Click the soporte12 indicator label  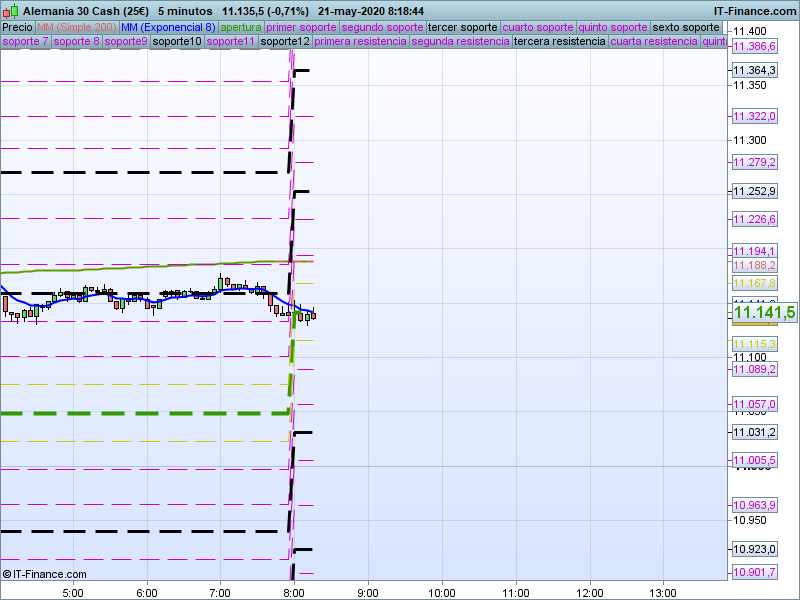tap(285, 42)
